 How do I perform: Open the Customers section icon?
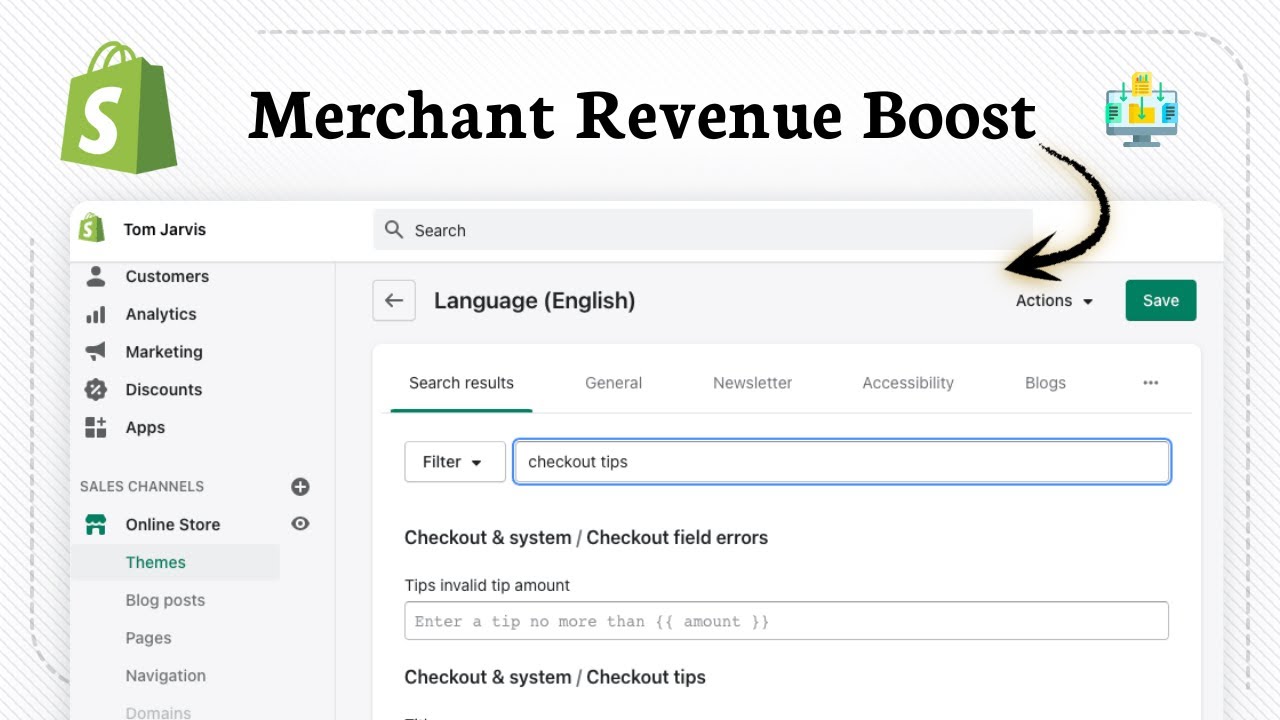coord(96,276)
